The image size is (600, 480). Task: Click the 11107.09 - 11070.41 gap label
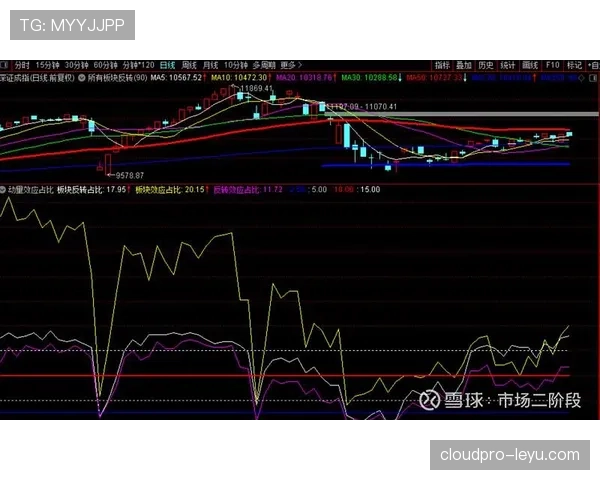click(362, 106)
